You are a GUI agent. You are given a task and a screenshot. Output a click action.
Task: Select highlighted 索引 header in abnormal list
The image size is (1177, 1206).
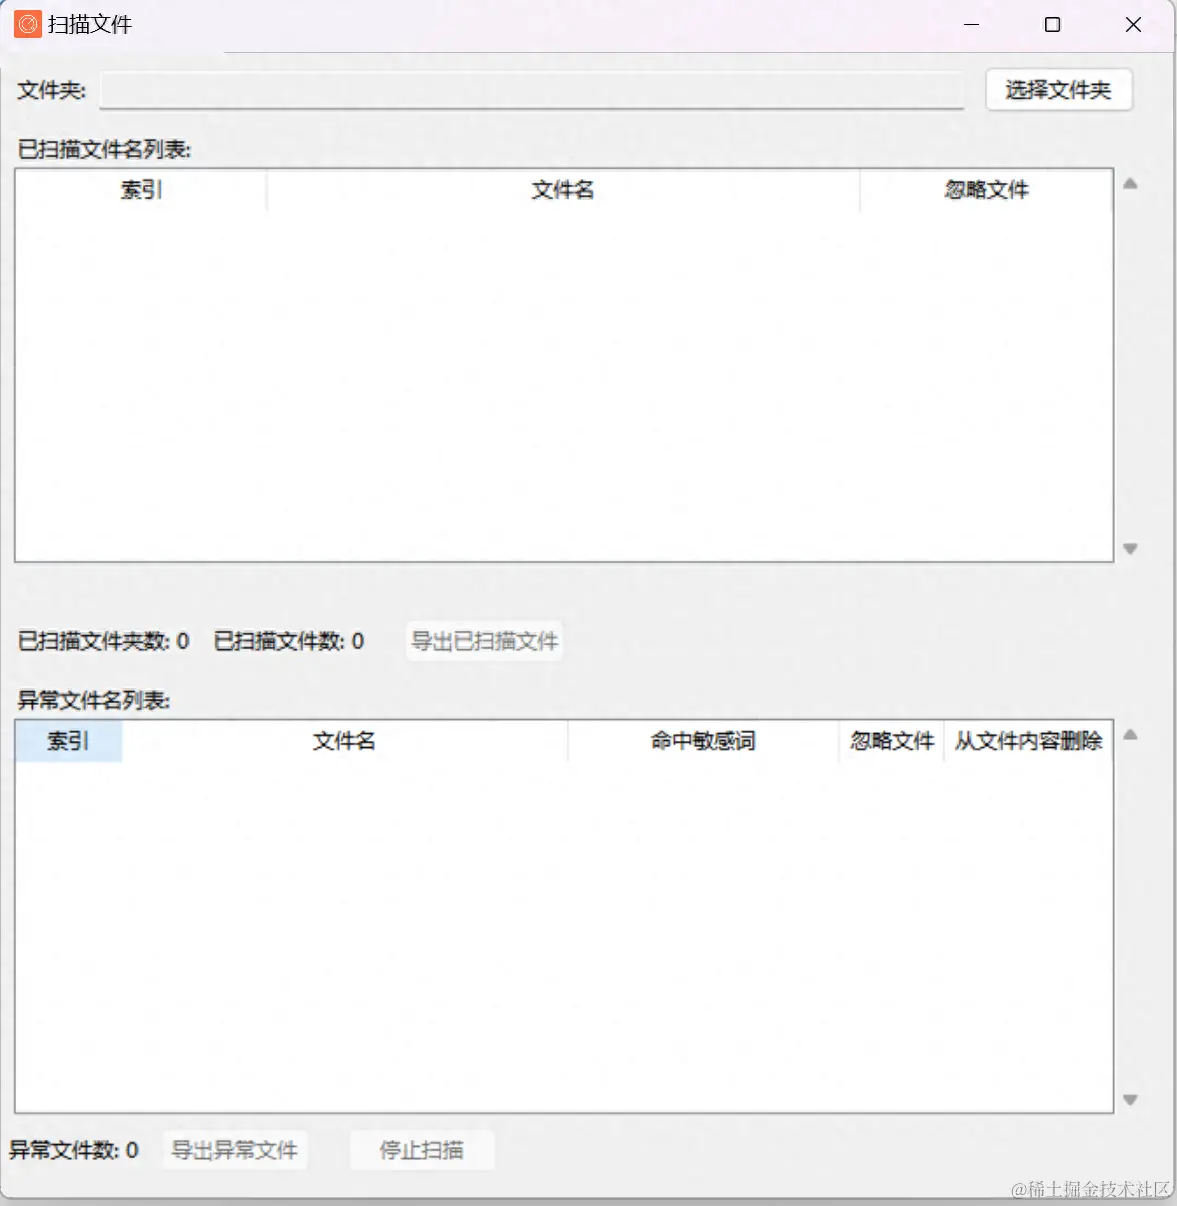tap(68, 741)
